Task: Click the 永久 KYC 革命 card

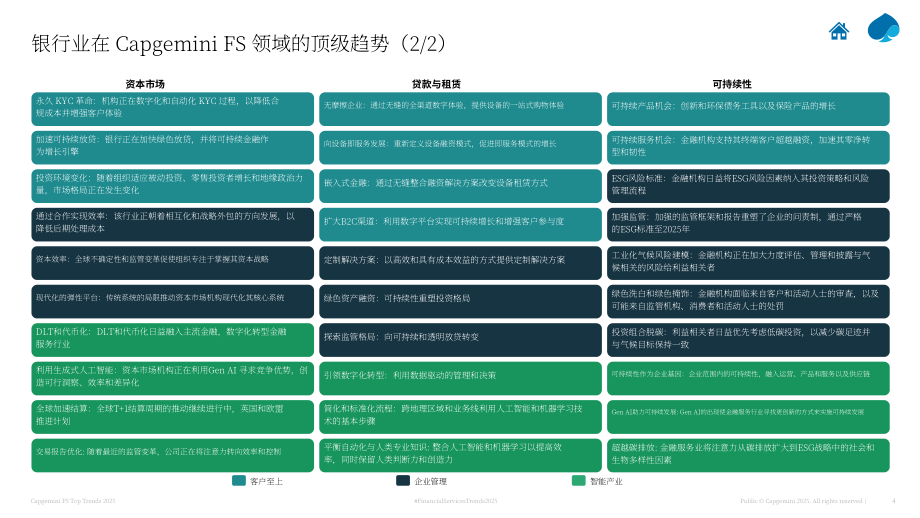Action: (x=172, y=109)
